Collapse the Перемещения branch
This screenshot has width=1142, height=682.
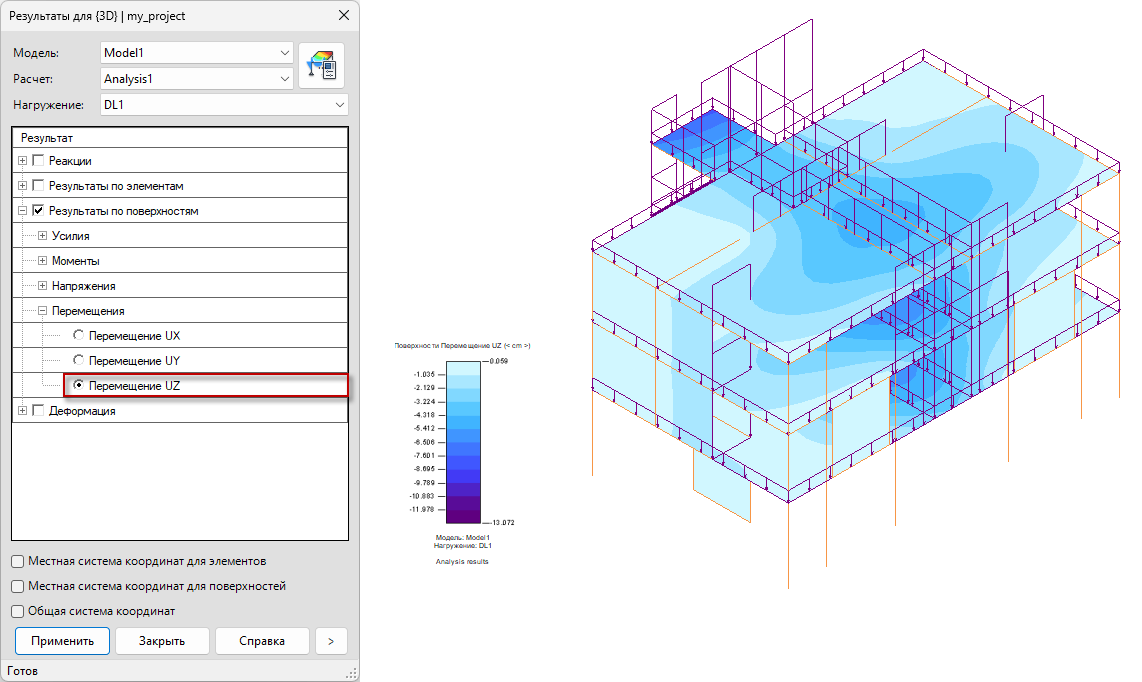coord(42,311)
